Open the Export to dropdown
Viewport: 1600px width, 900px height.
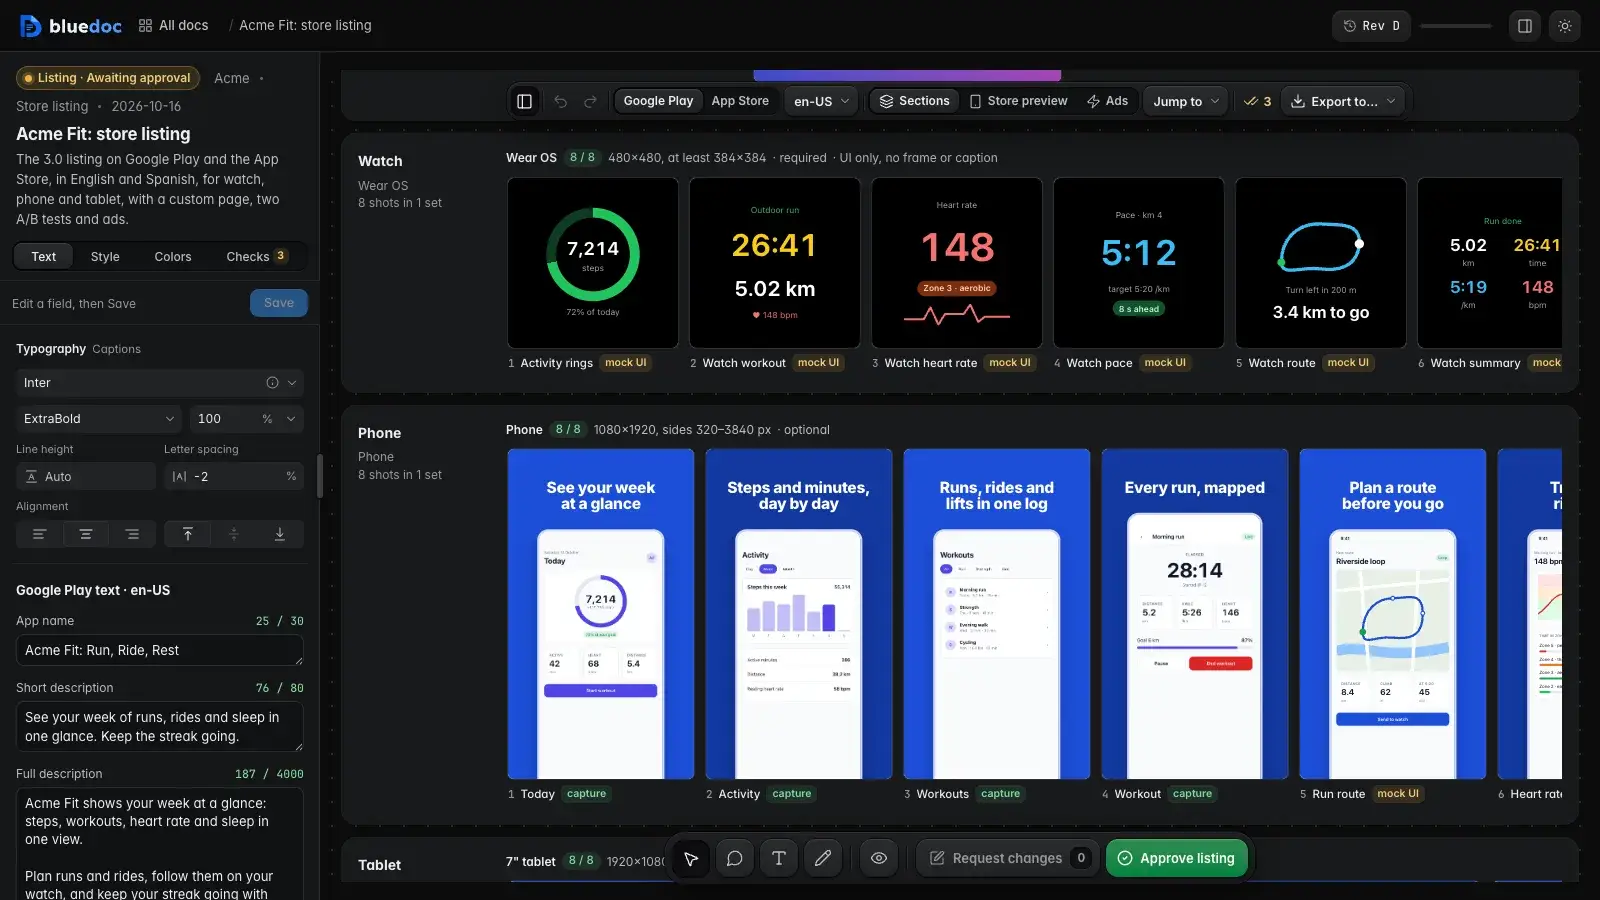click(1343, 101)
